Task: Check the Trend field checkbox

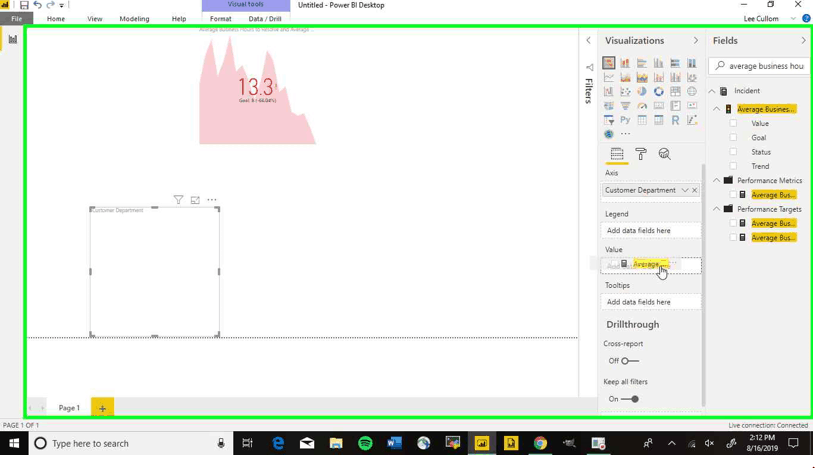Action: (733, 166)
